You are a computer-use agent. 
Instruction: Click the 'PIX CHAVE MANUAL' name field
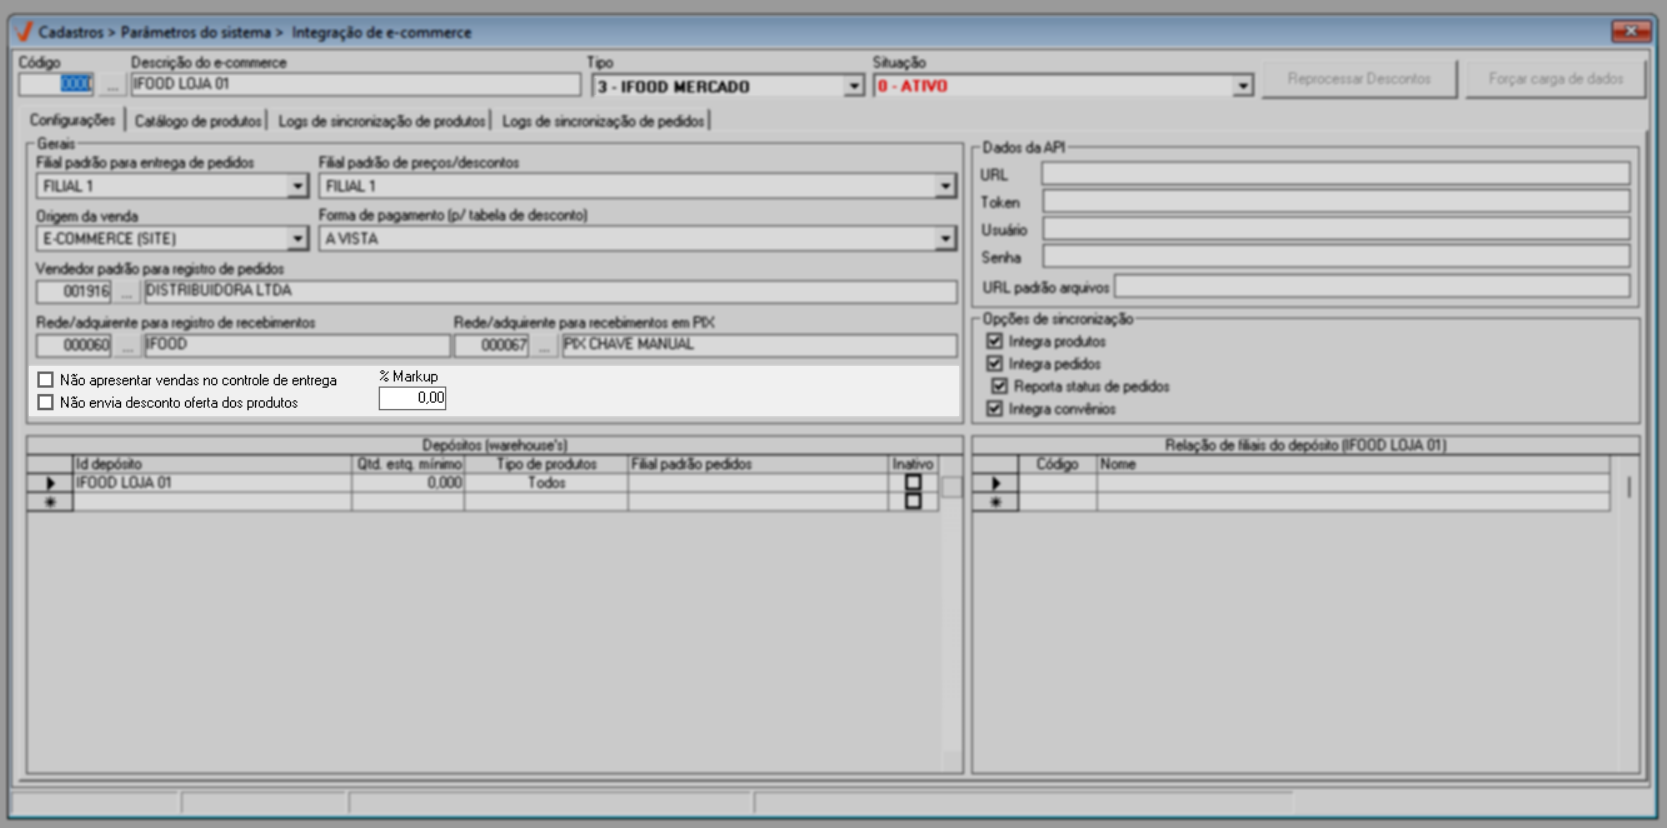(759, 346)
